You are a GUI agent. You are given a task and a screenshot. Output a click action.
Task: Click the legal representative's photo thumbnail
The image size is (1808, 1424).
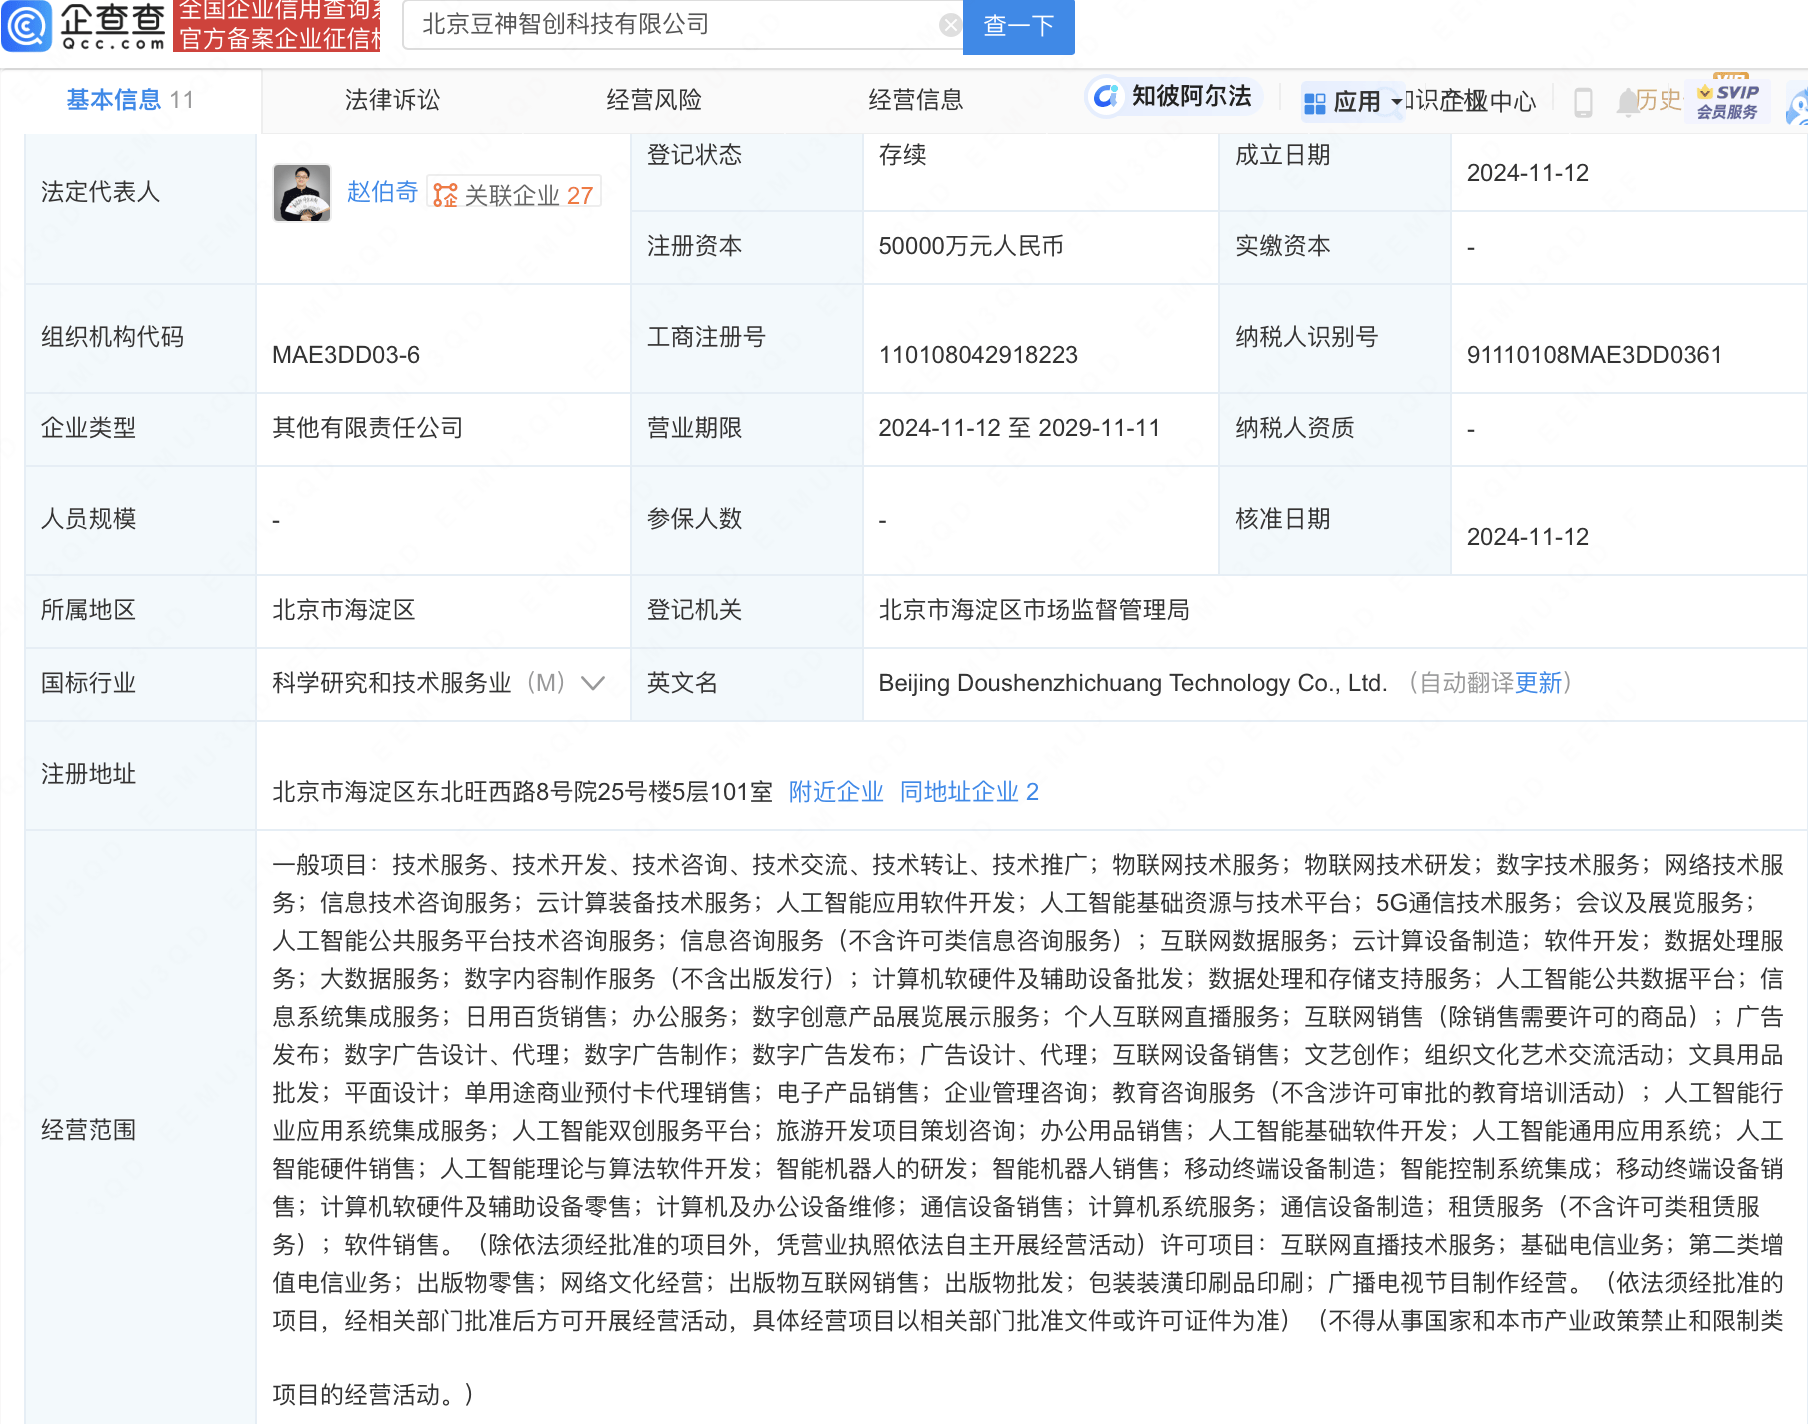click(x=302, y=193)
